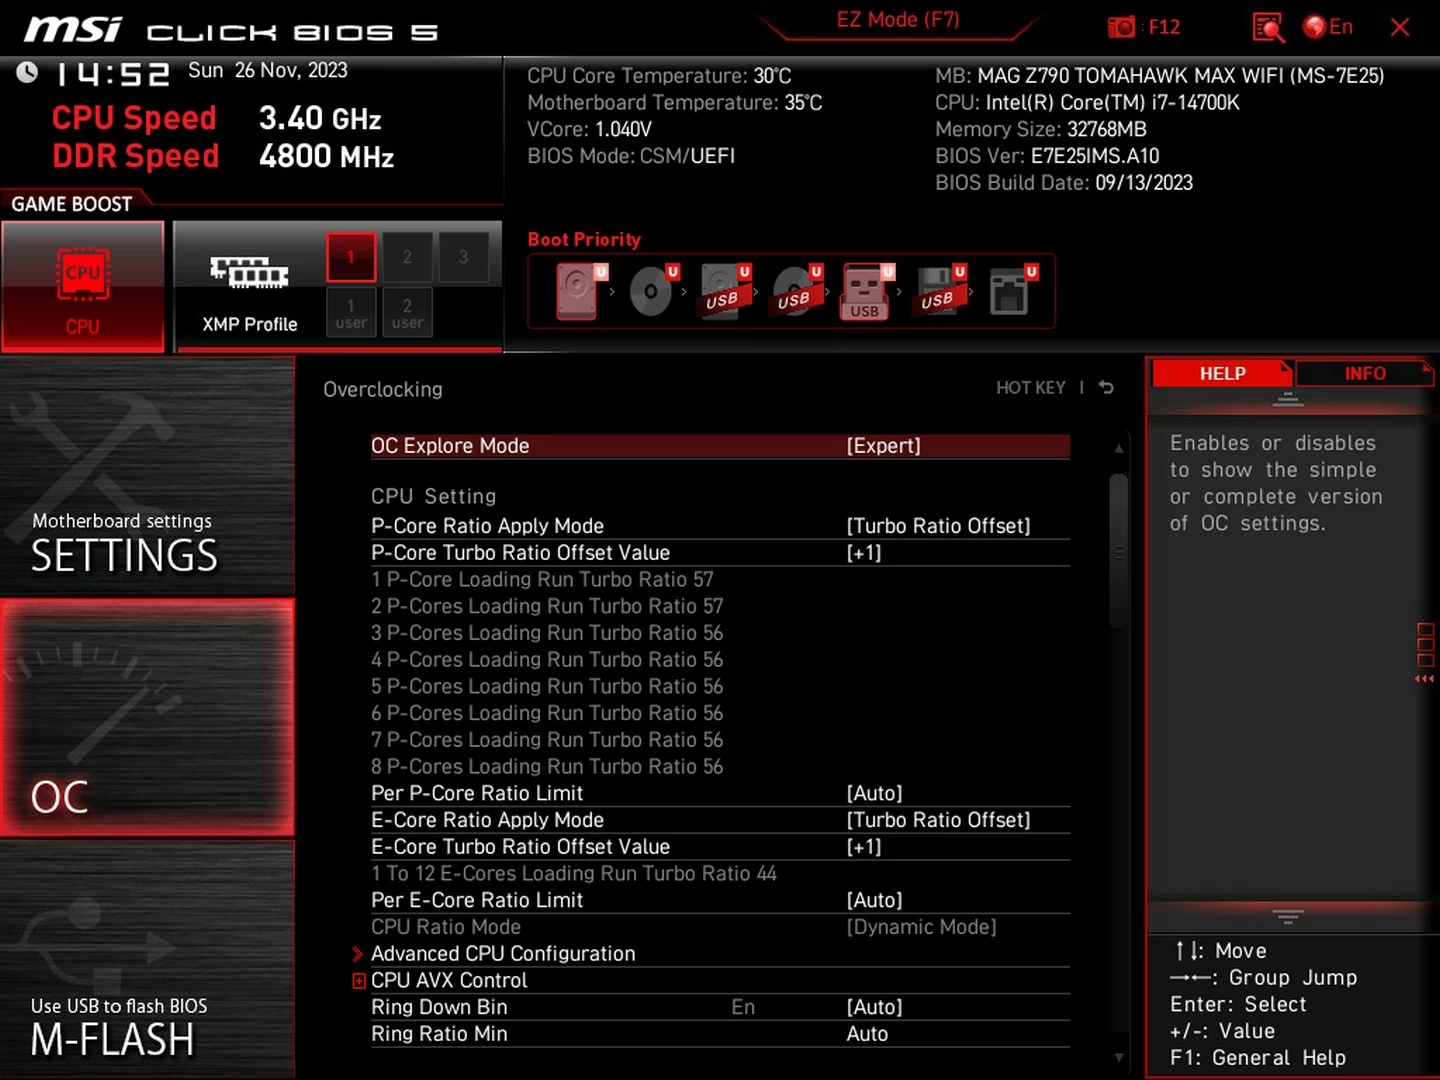The image size is (1440, 1080).
Task: Click the overclocking list vertical scrollbar
Action: click(x=1118, y=550)
